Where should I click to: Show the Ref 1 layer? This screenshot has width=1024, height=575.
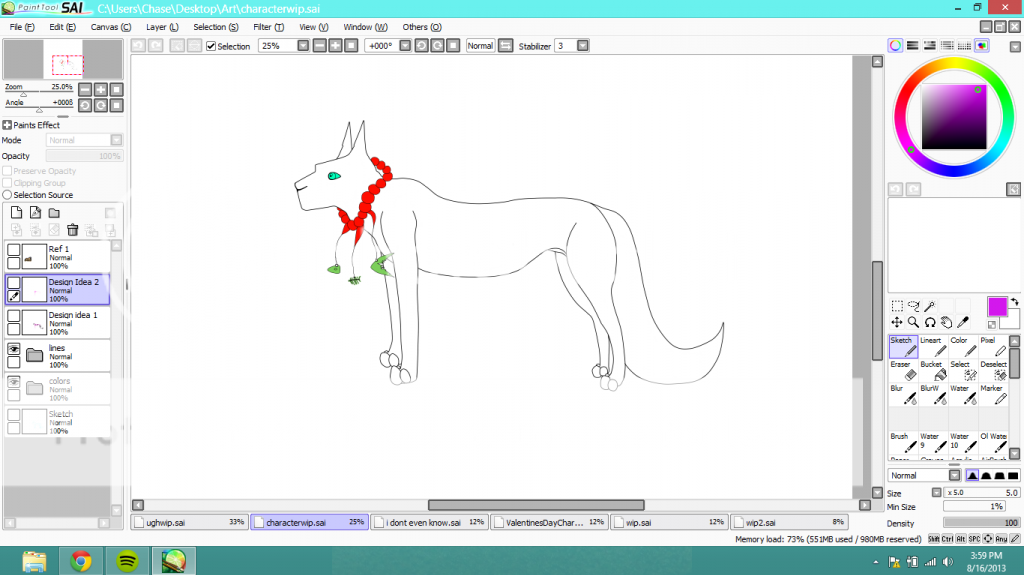point(14,250)
